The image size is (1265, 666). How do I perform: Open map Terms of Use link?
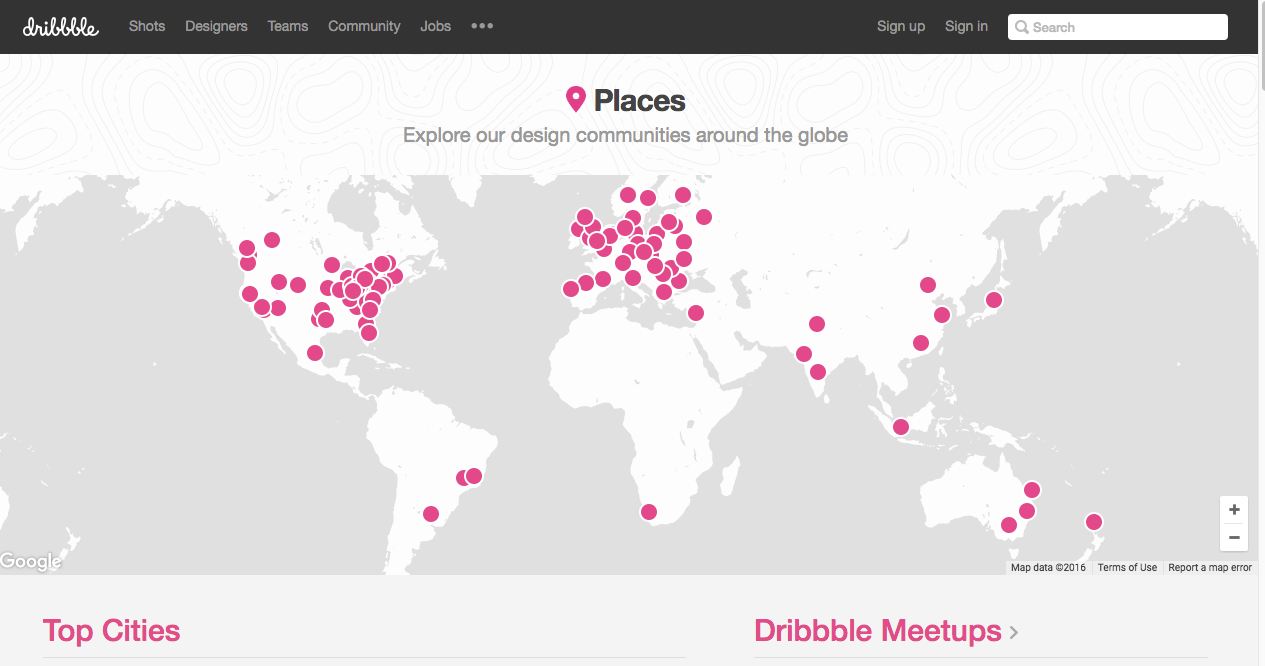click(1127, 567)
